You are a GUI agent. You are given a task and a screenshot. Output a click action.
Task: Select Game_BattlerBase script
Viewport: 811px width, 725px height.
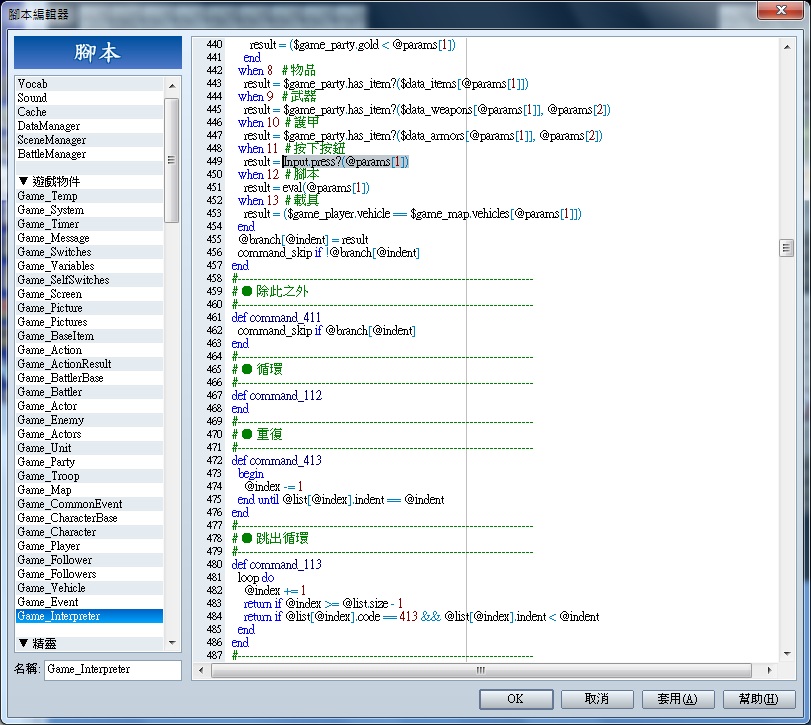[89, 378]
